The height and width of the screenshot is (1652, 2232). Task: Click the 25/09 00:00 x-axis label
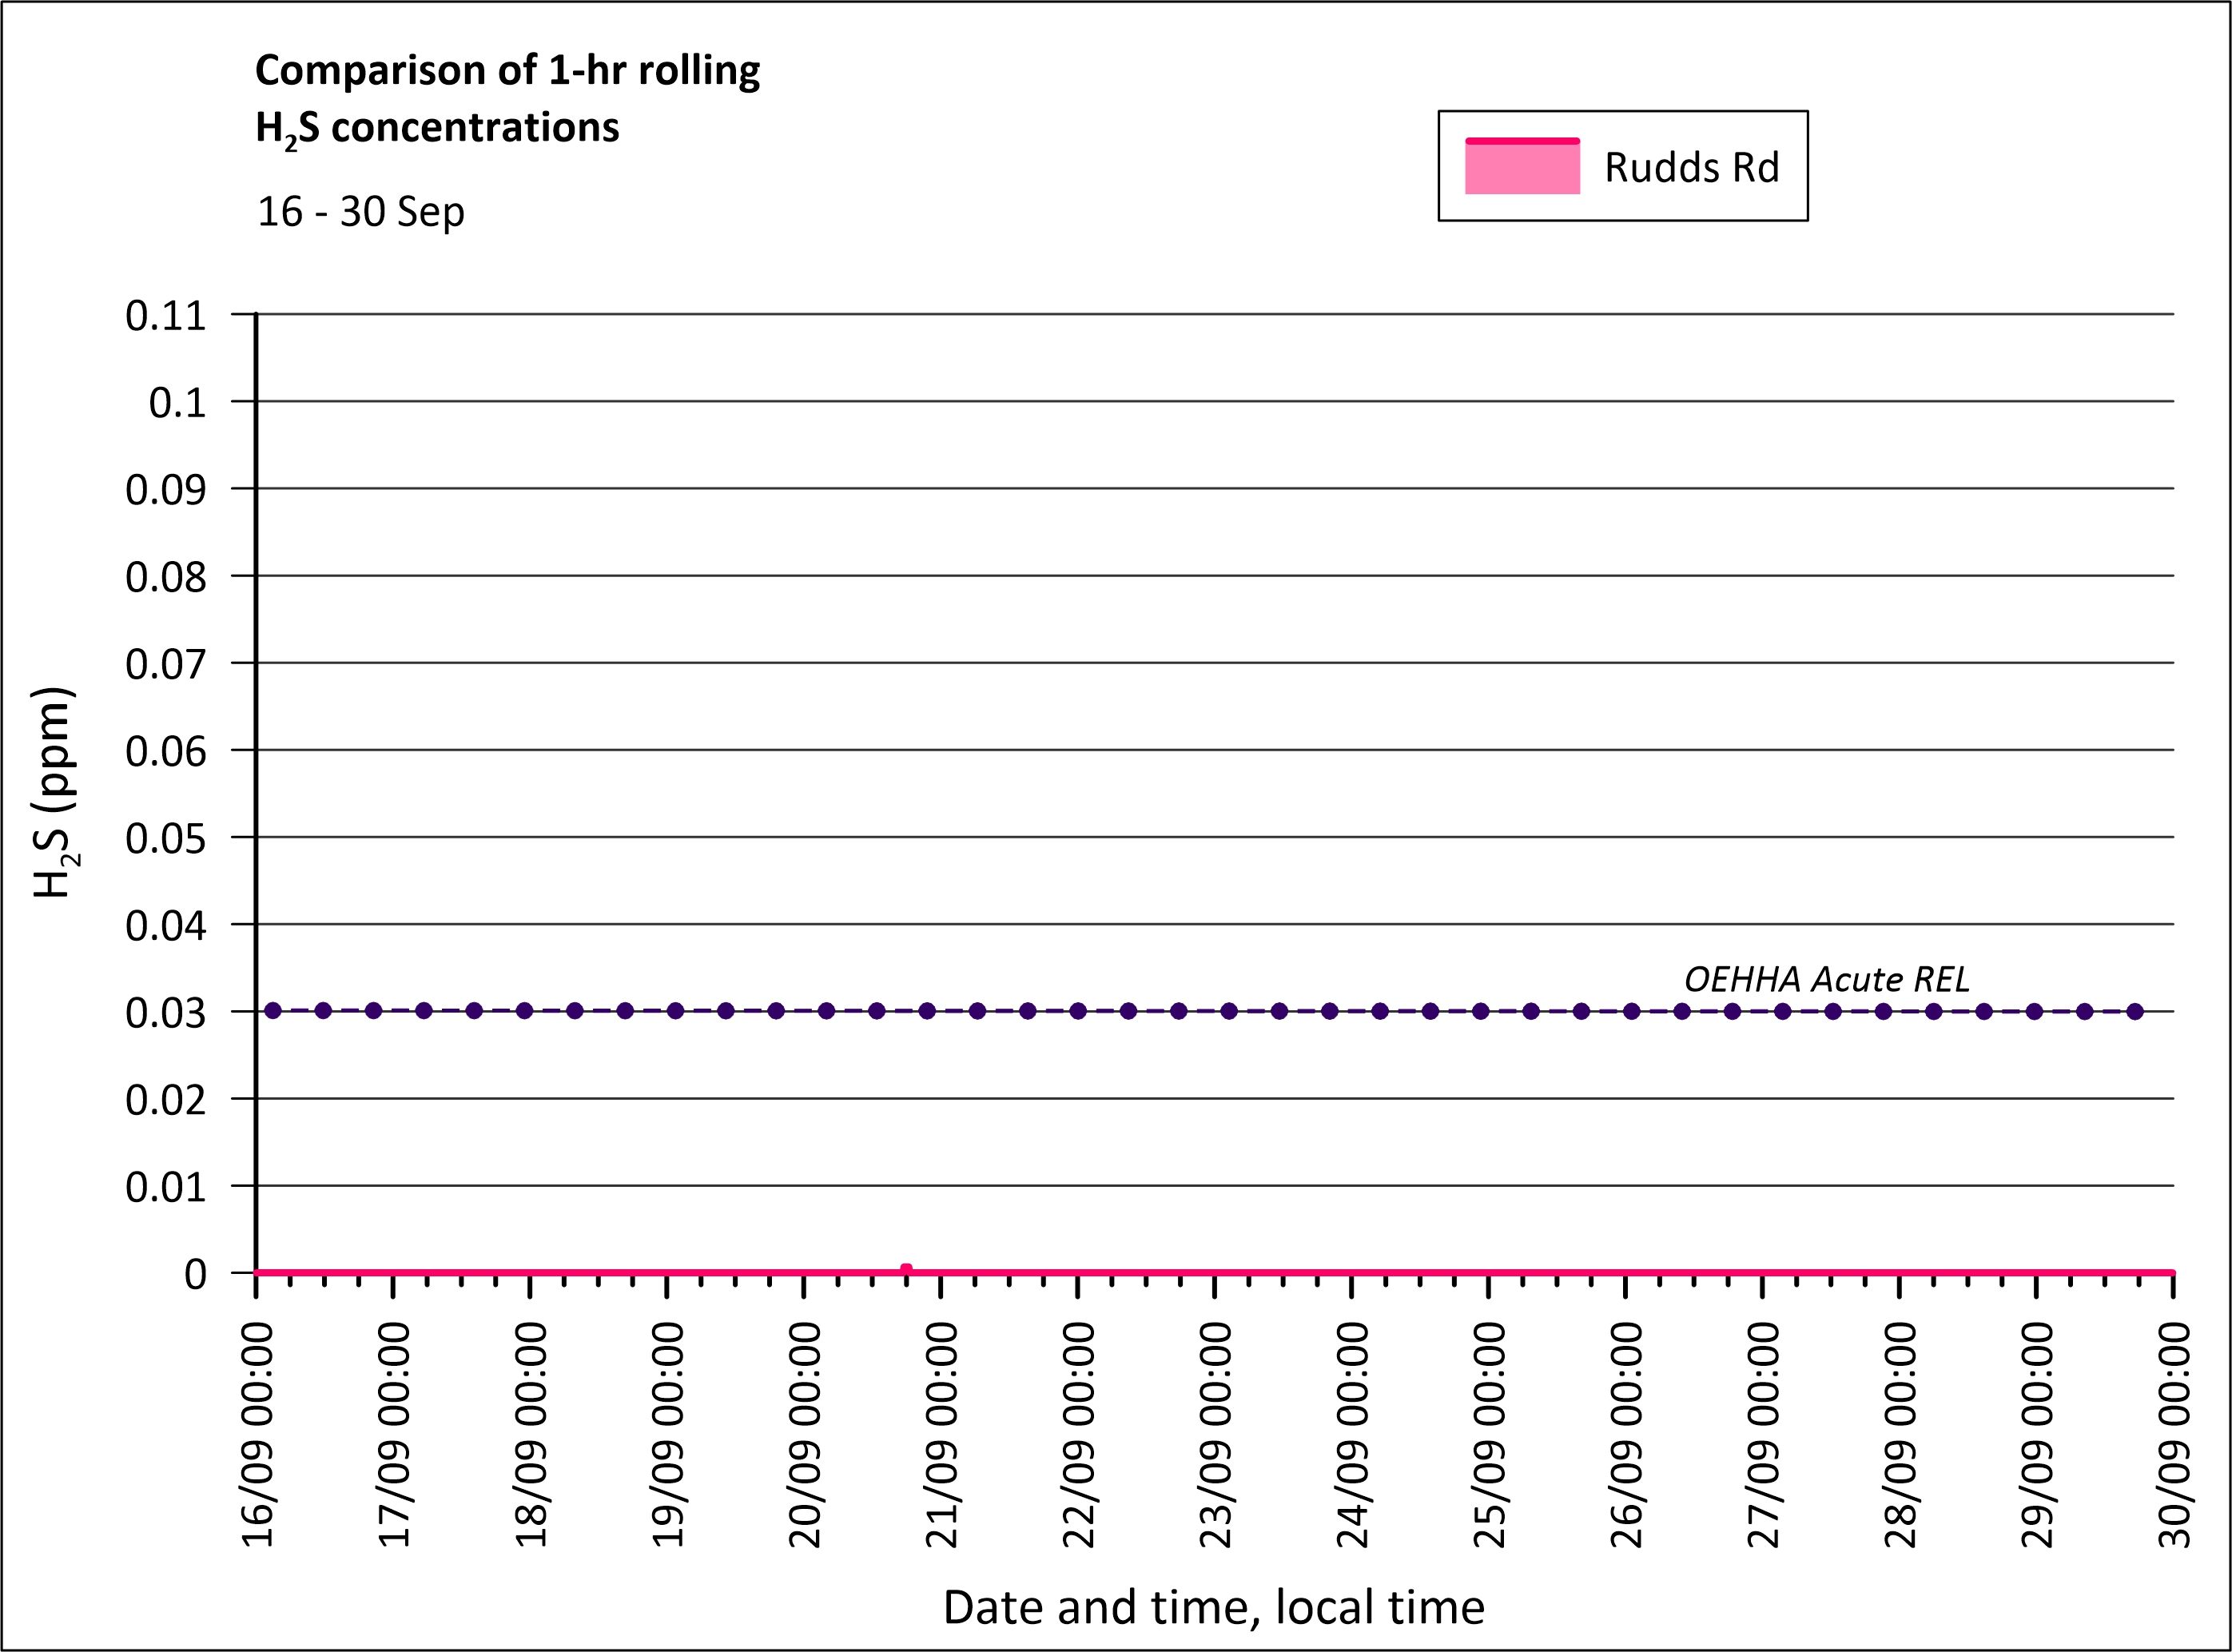point(1489,1434)
